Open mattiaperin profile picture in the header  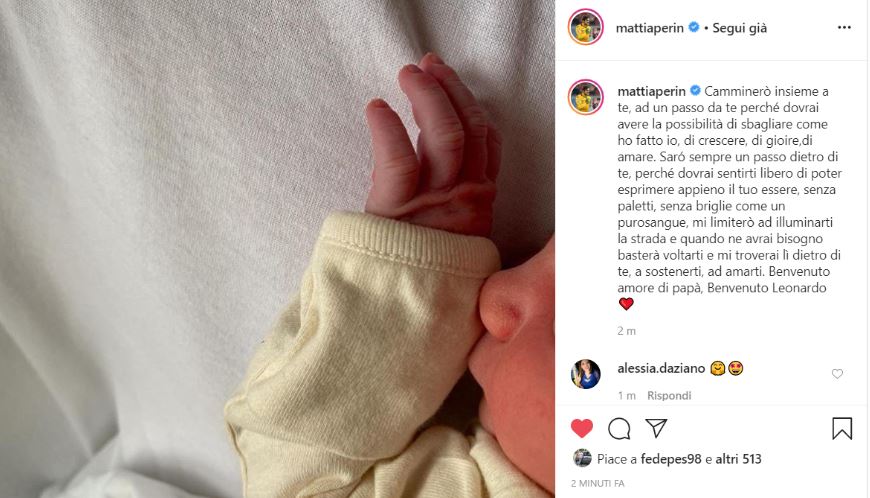point(586,27)
